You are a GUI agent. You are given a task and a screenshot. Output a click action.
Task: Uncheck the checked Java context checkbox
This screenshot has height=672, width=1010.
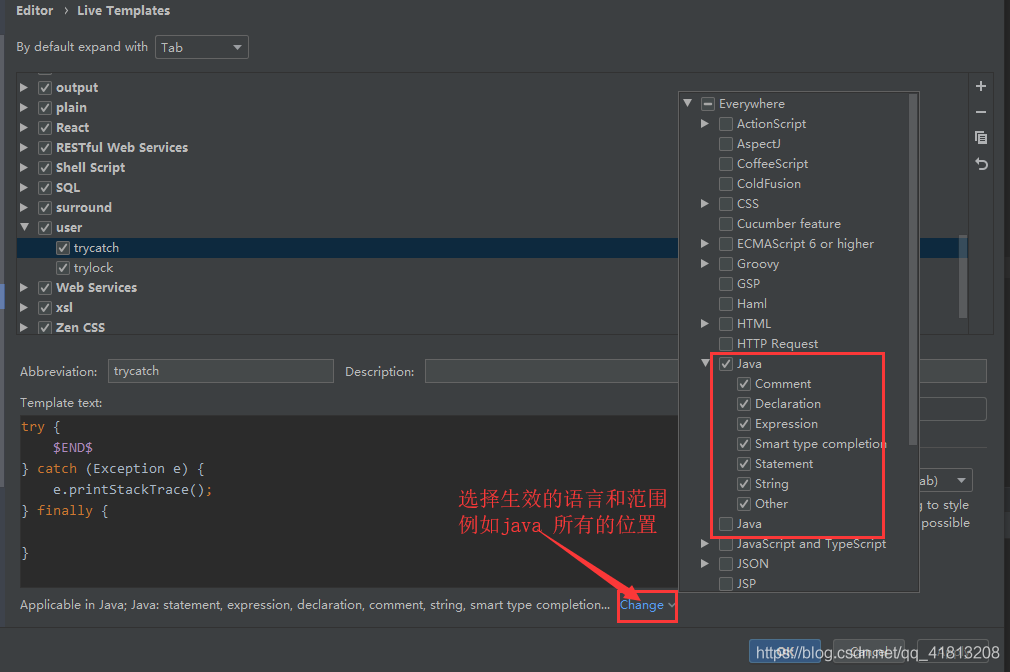(x=726, y=364)
